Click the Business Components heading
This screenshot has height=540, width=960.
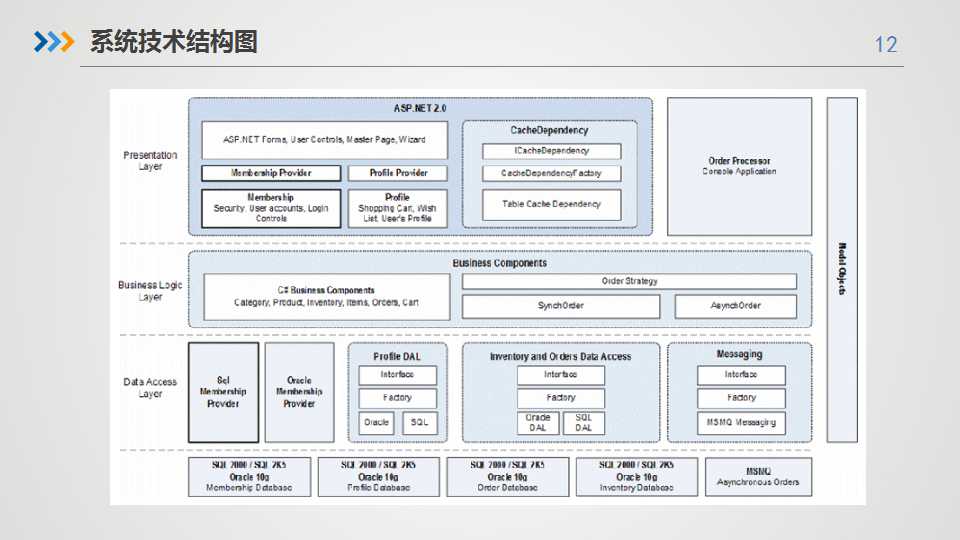[x=500, y=263]
